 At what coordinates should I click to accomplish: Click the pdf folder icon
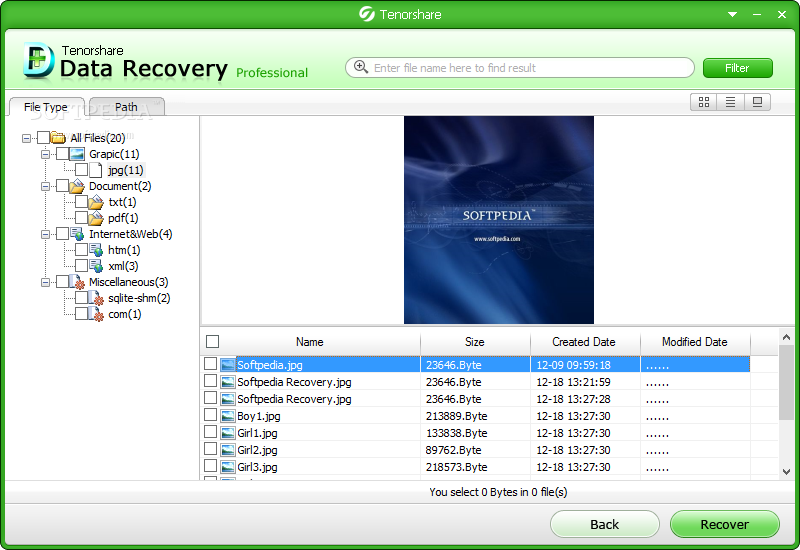click(x=96, y=218)
